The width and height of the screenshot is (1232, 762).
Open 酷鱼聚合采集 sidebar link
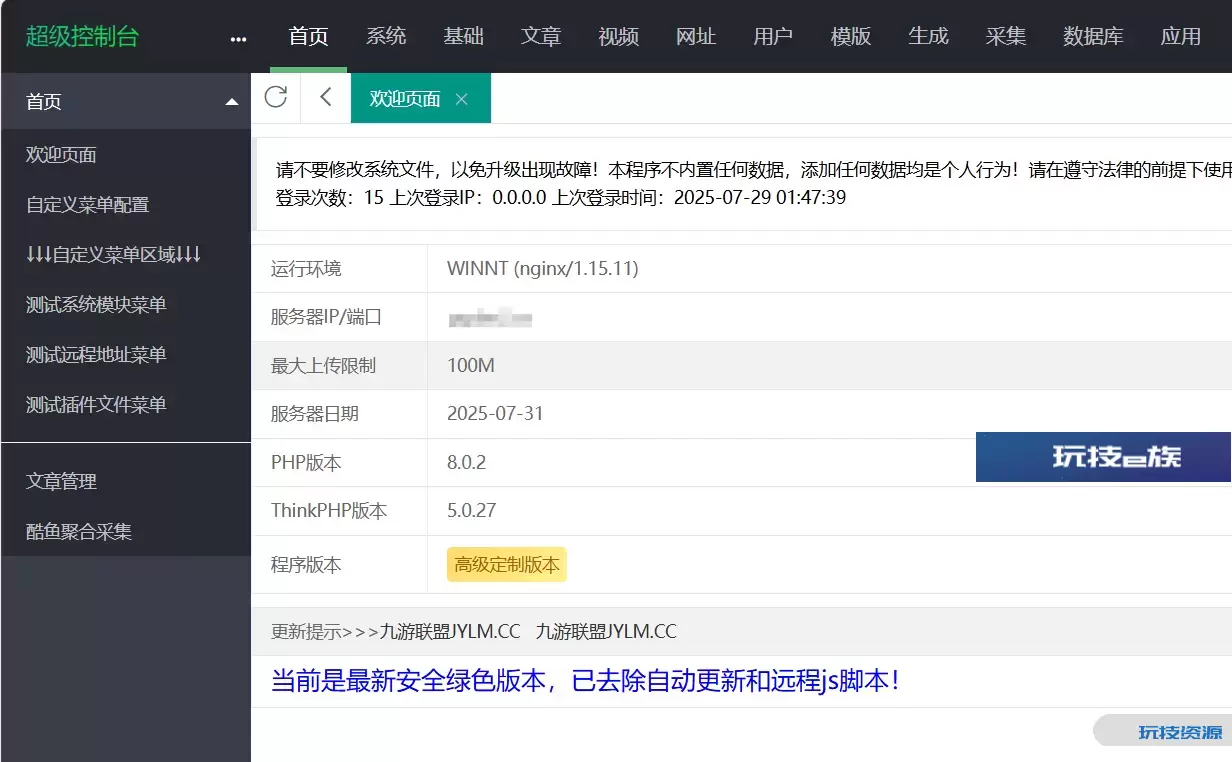pos(79,532)
